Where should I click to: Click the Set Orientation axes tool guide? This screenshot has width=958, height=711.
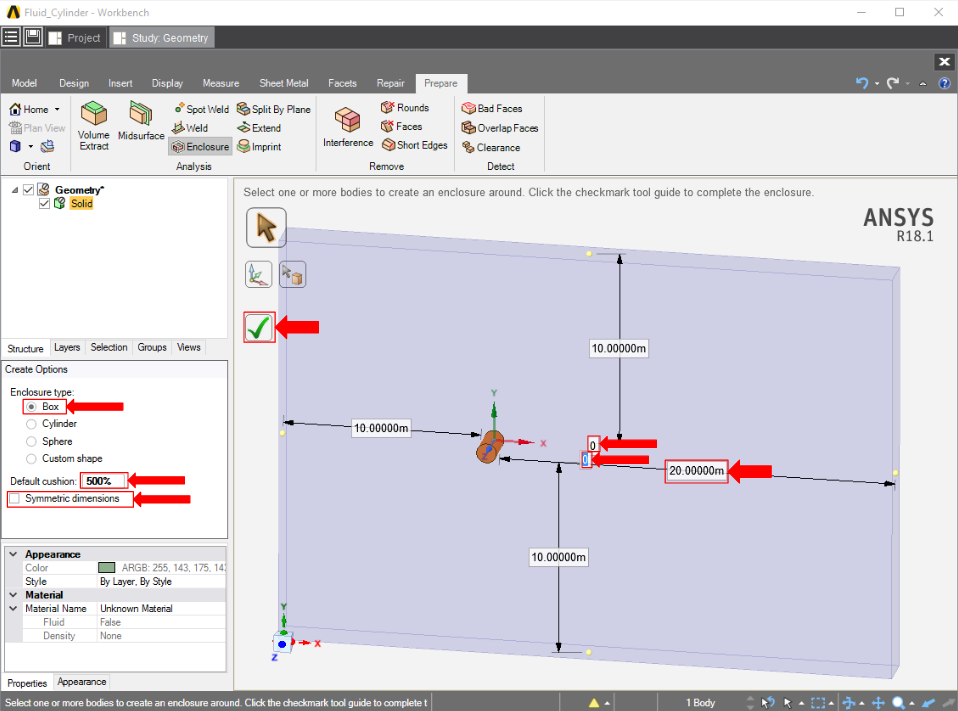pos(258,274)
